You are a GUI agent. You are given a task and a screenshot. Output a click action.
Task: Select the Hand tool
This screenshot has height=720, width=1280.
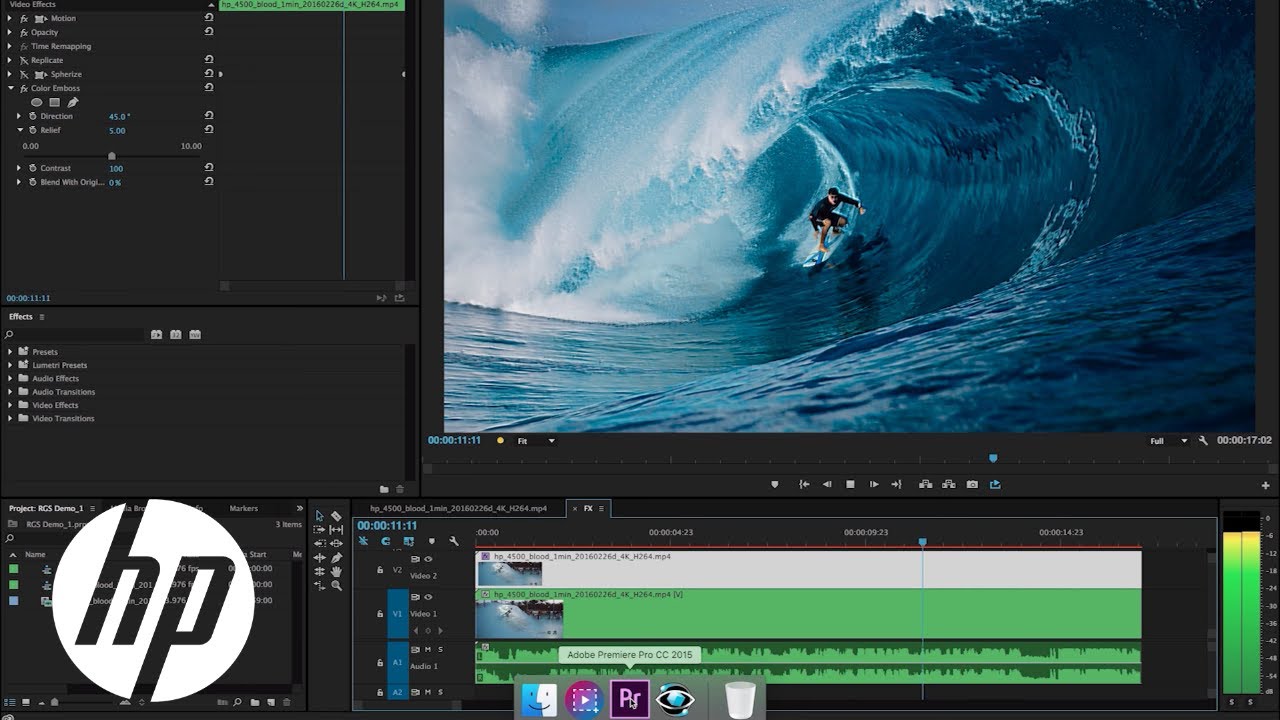(x=336, y=572)
